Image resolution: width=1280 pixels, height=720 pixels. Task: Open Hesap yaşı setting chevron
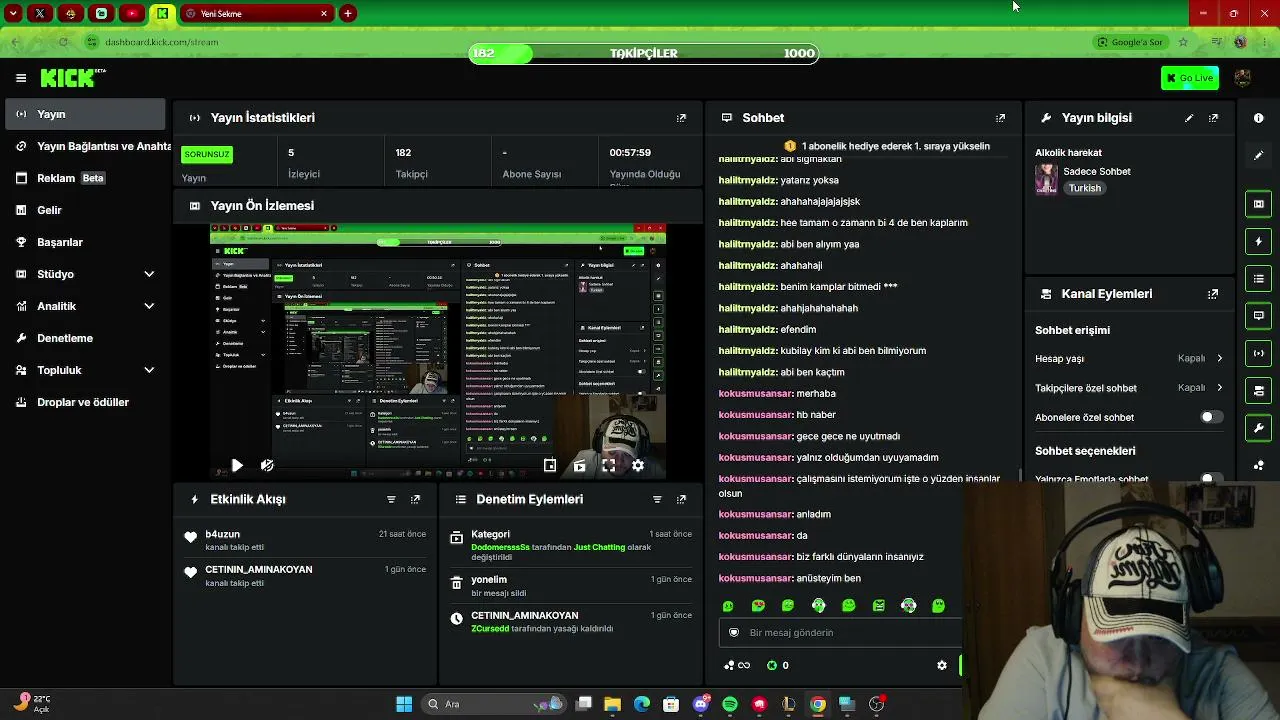coord(1219,358)
